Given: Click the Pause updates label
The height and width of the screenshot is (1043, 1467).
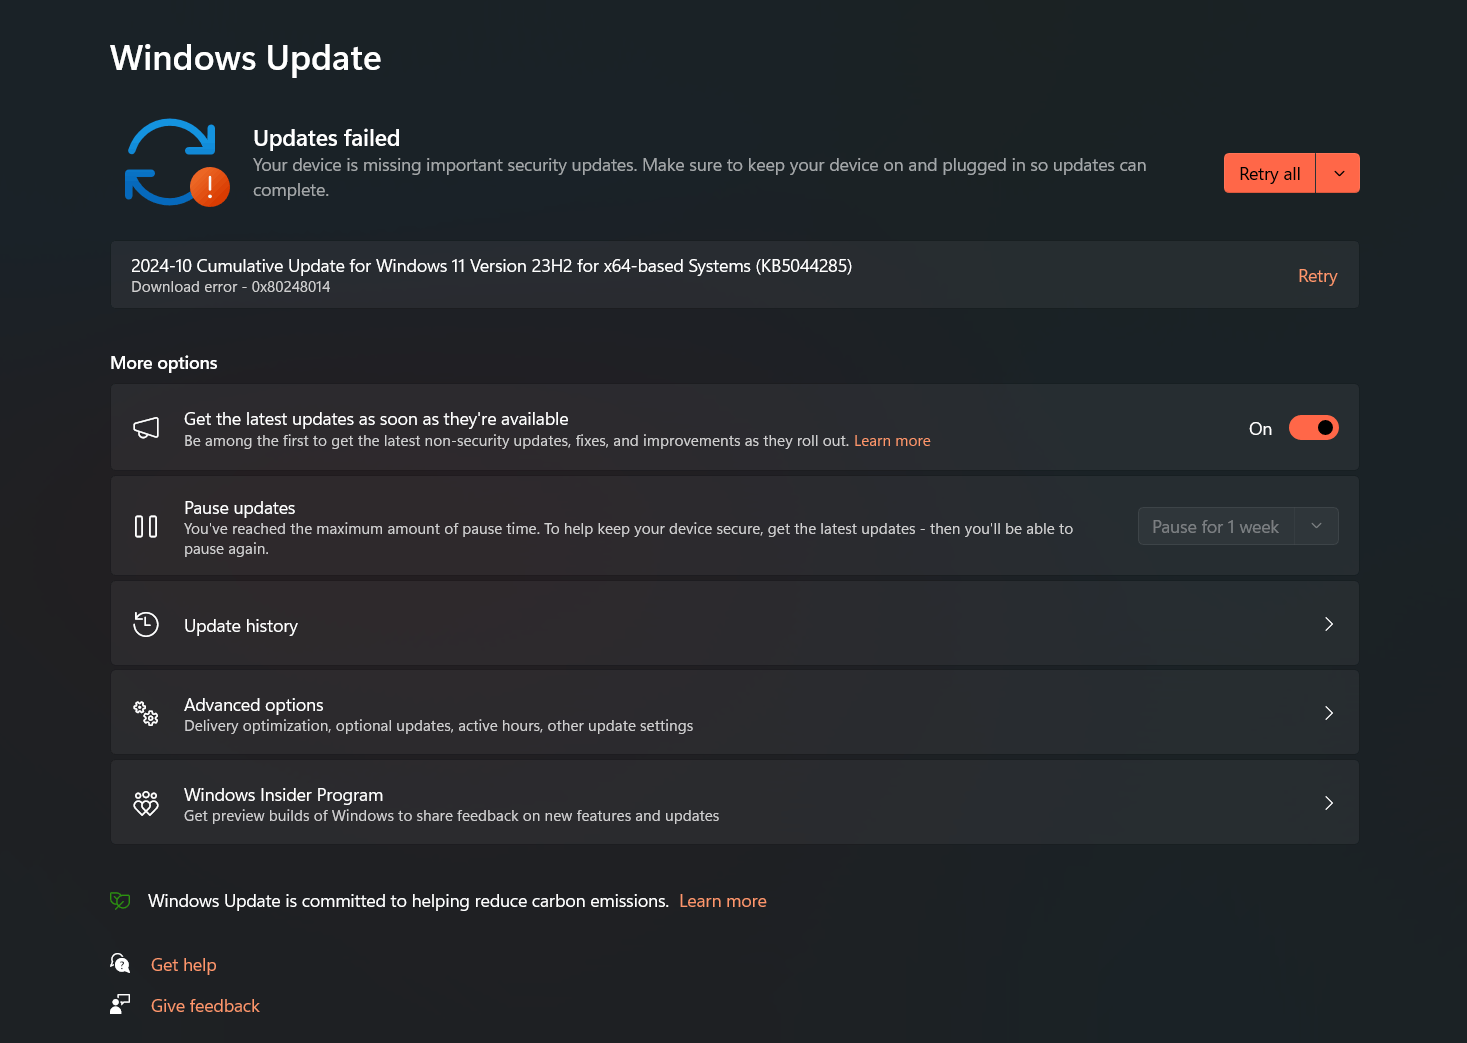Looking at the screenshot, I should pos(239,508).
